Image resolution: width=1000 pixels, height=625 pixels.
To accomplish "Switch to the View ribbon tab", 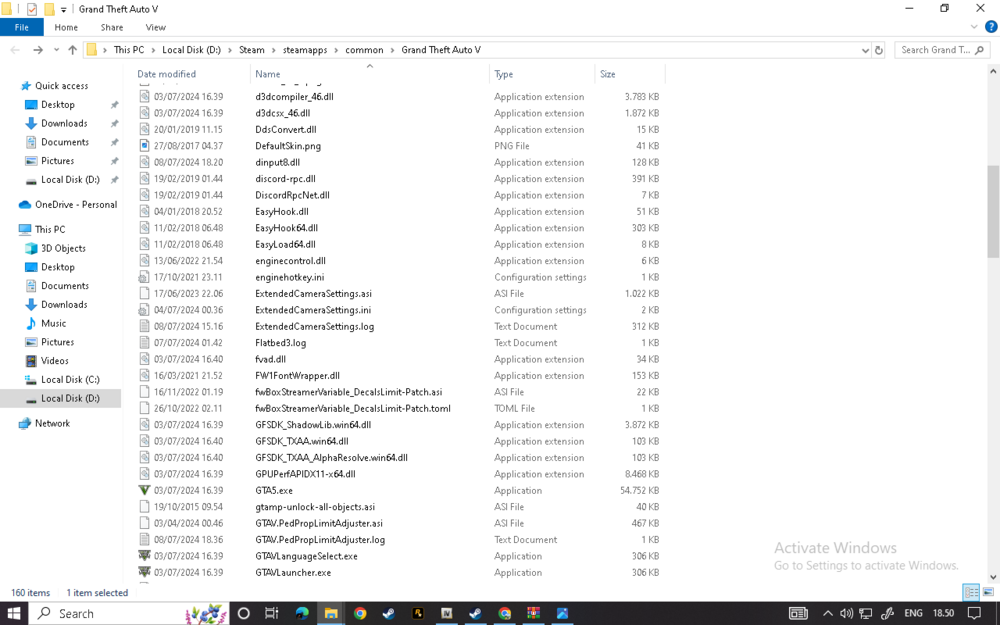I will click(x=155, y=27).
